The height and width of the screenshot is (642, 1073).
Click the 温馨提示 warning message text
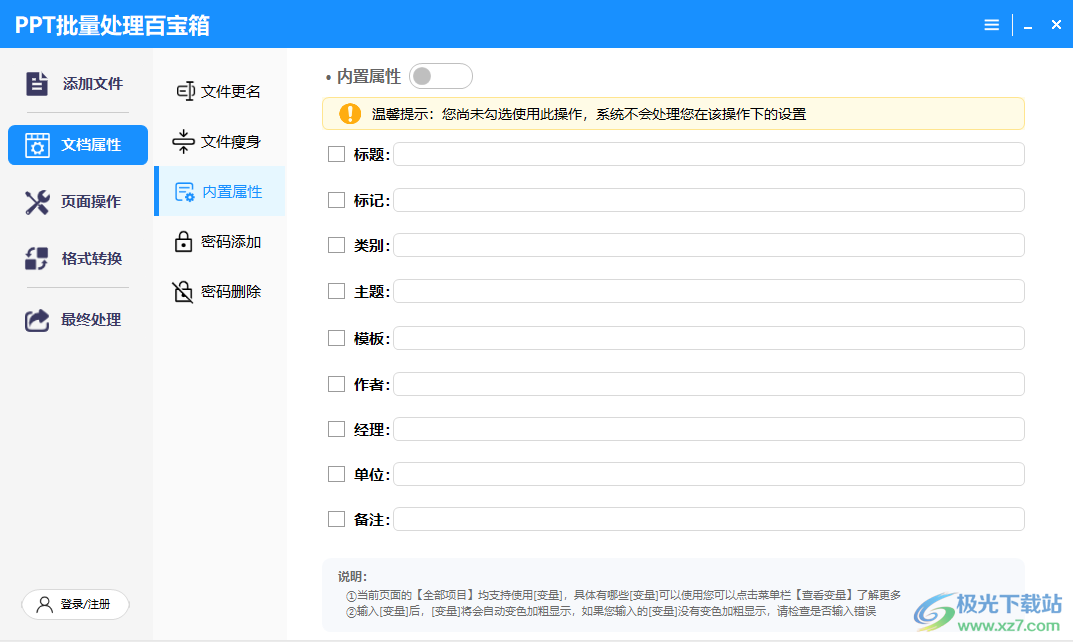(589, 114)
